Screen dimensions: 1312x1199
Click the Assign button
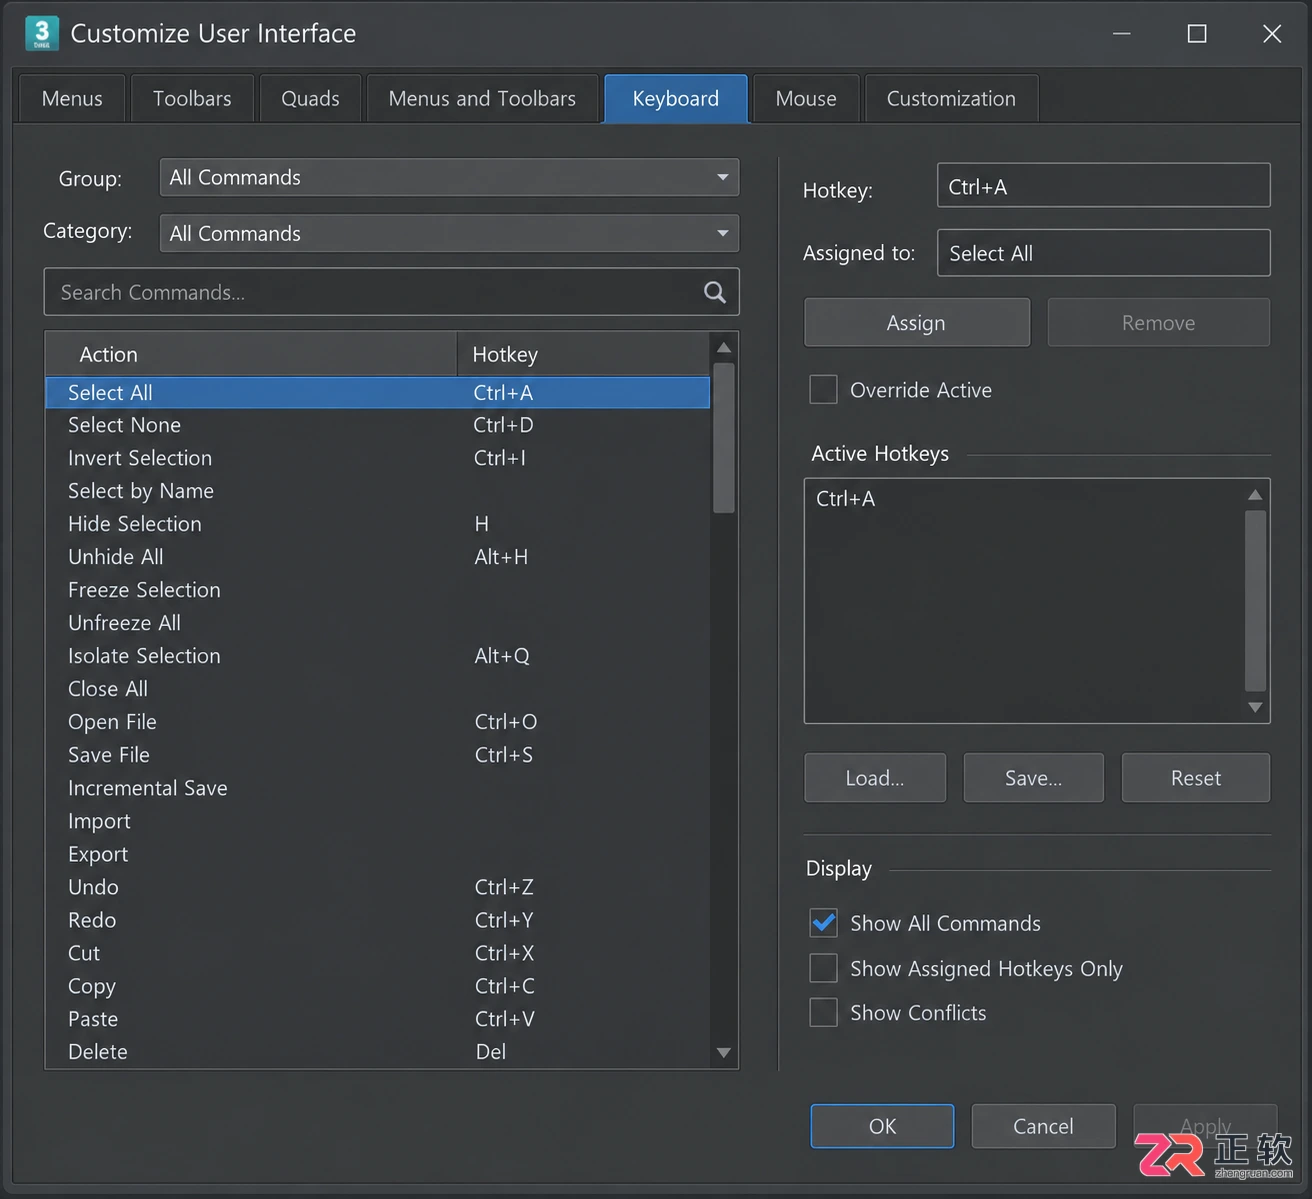coord(916,323)
